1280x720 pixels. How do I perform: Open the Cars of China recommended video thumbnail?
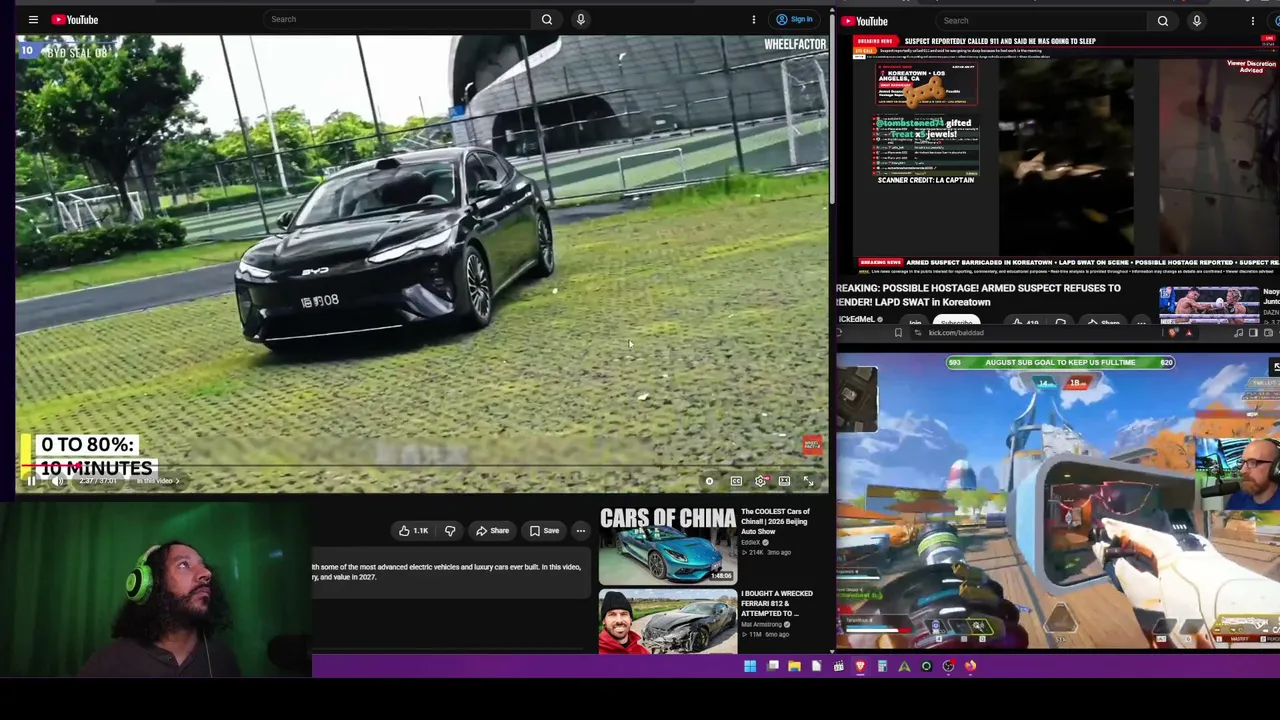tap(667, 545)
